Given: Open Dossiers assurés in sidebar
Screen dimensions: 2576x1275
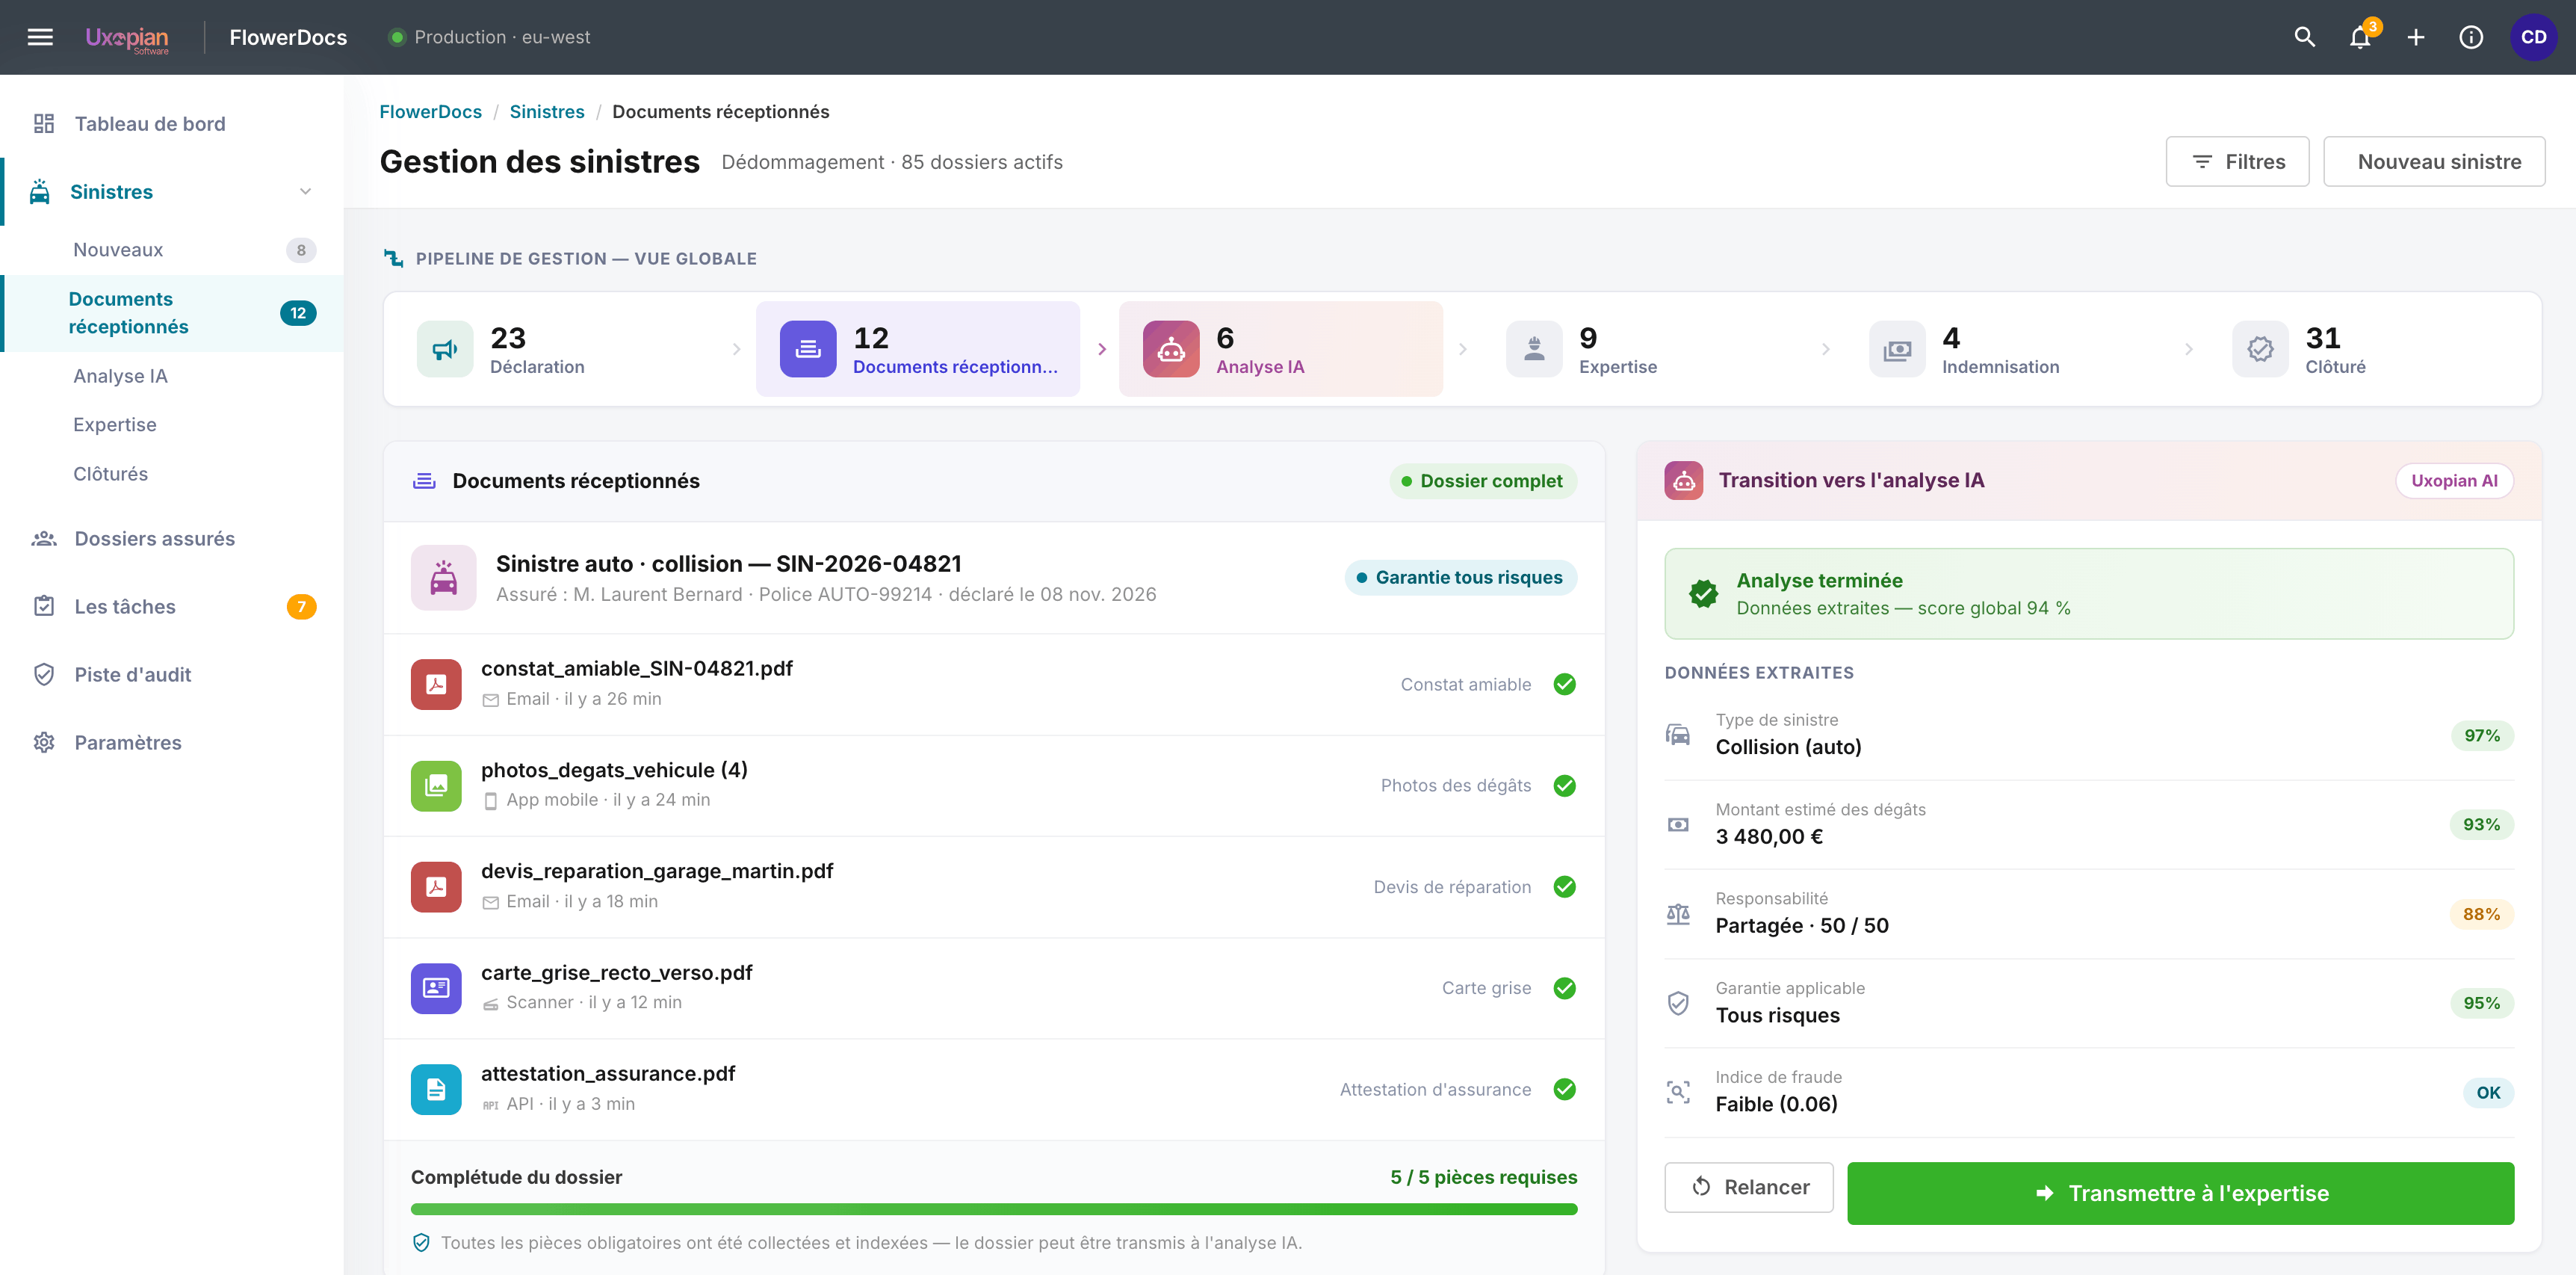Looking at the screenshot, I should tap(172, 539).
